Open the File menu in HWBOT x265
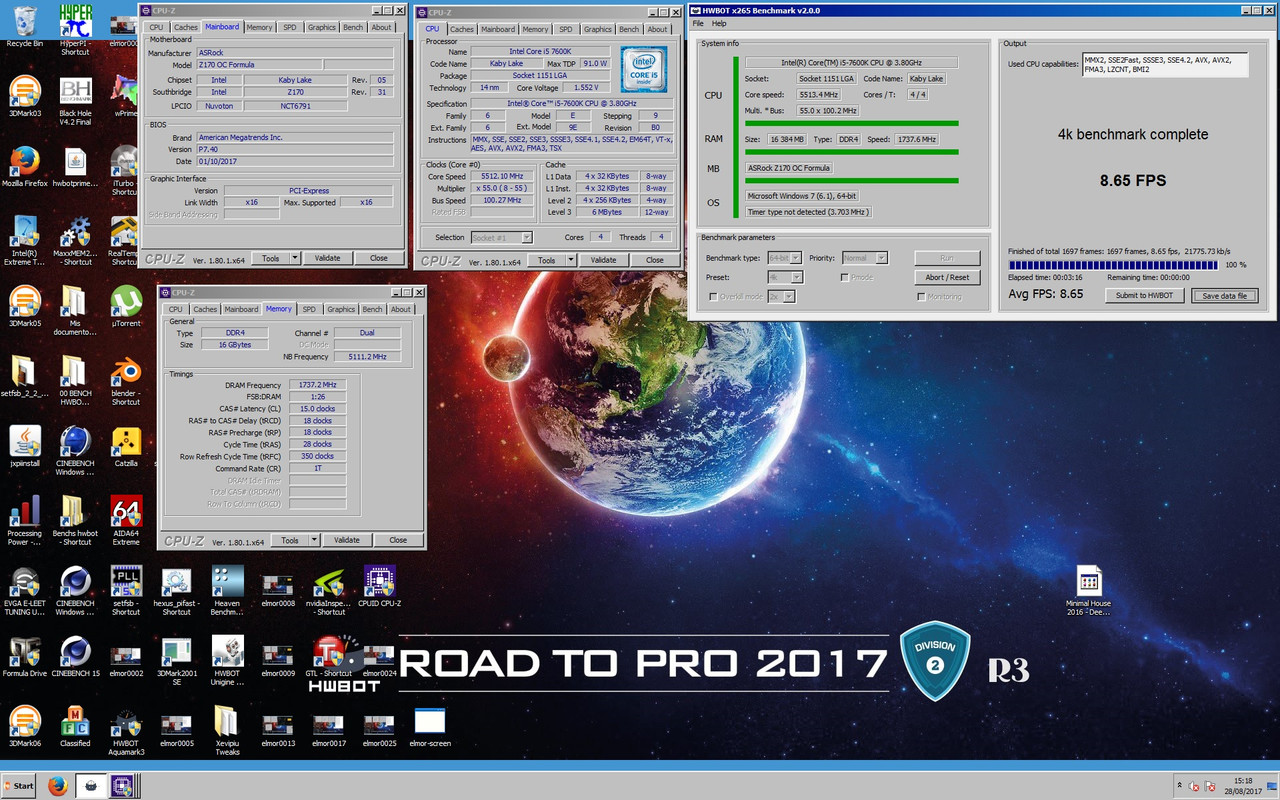The height and width of the screenshot is (800, 1280). [698, 23]
